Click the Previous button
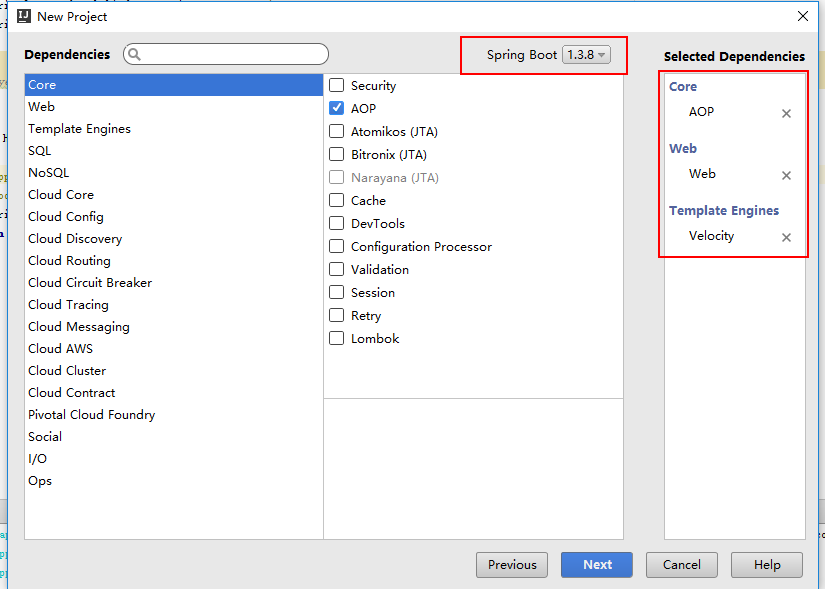 click(x=512, y=565)
